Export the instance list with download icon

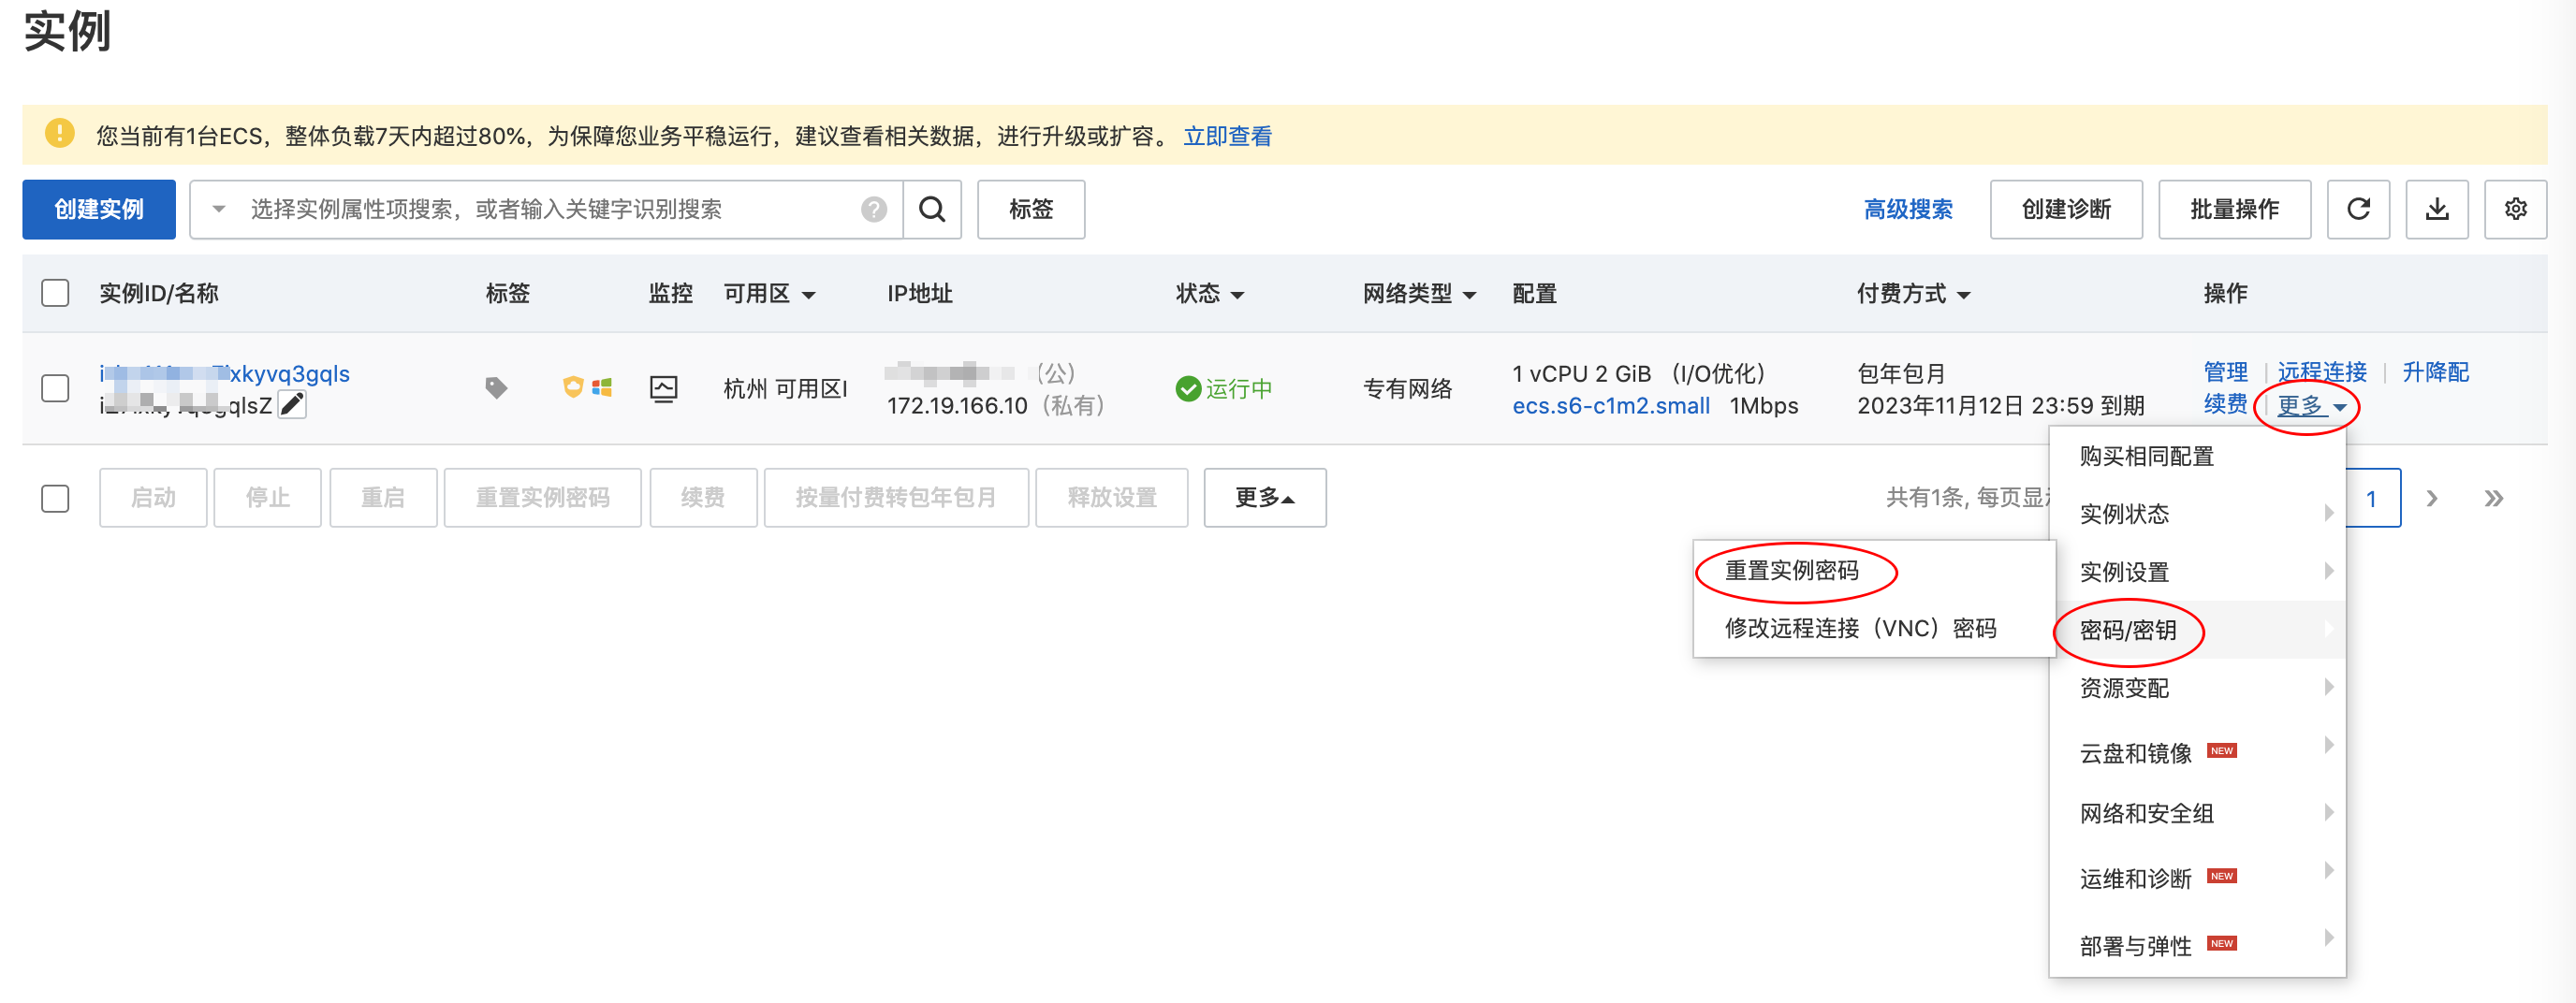coord(2437,209)
